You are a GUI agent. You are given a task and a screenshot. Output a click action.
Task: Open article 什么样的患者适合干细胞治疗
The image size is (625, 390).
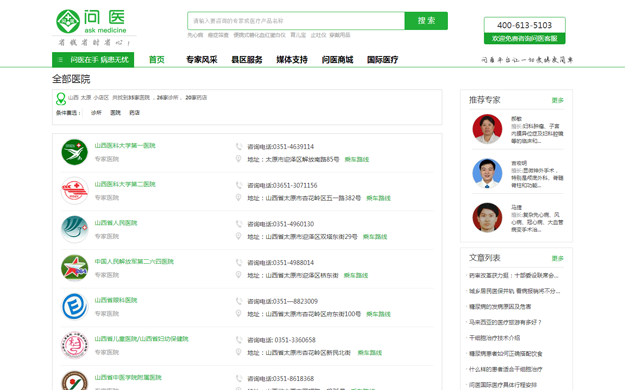[505, 369]
